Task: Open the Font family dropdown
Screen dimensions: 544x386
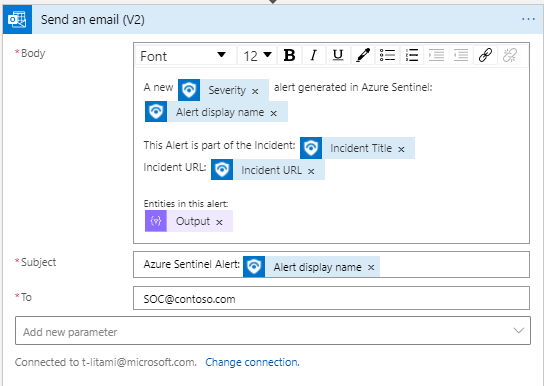Action: click(185, 55)
